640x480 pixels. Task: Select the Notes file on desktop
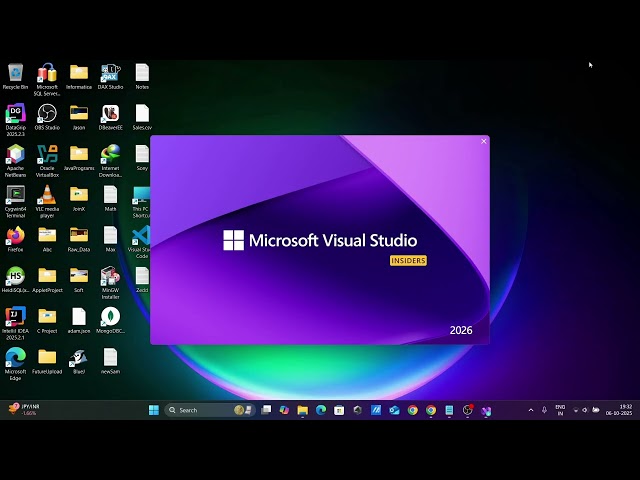click(x=142, y=76)
